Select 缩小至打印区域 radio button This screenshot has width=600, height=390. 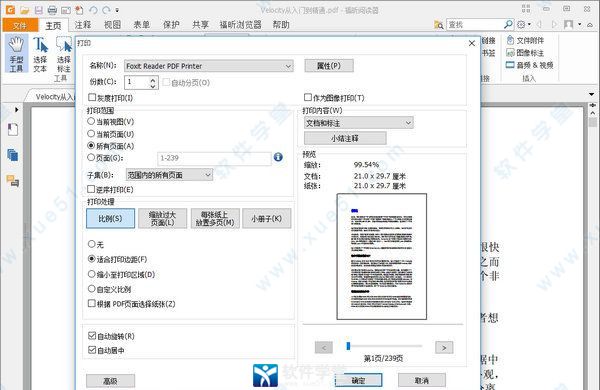click(91, 274)
